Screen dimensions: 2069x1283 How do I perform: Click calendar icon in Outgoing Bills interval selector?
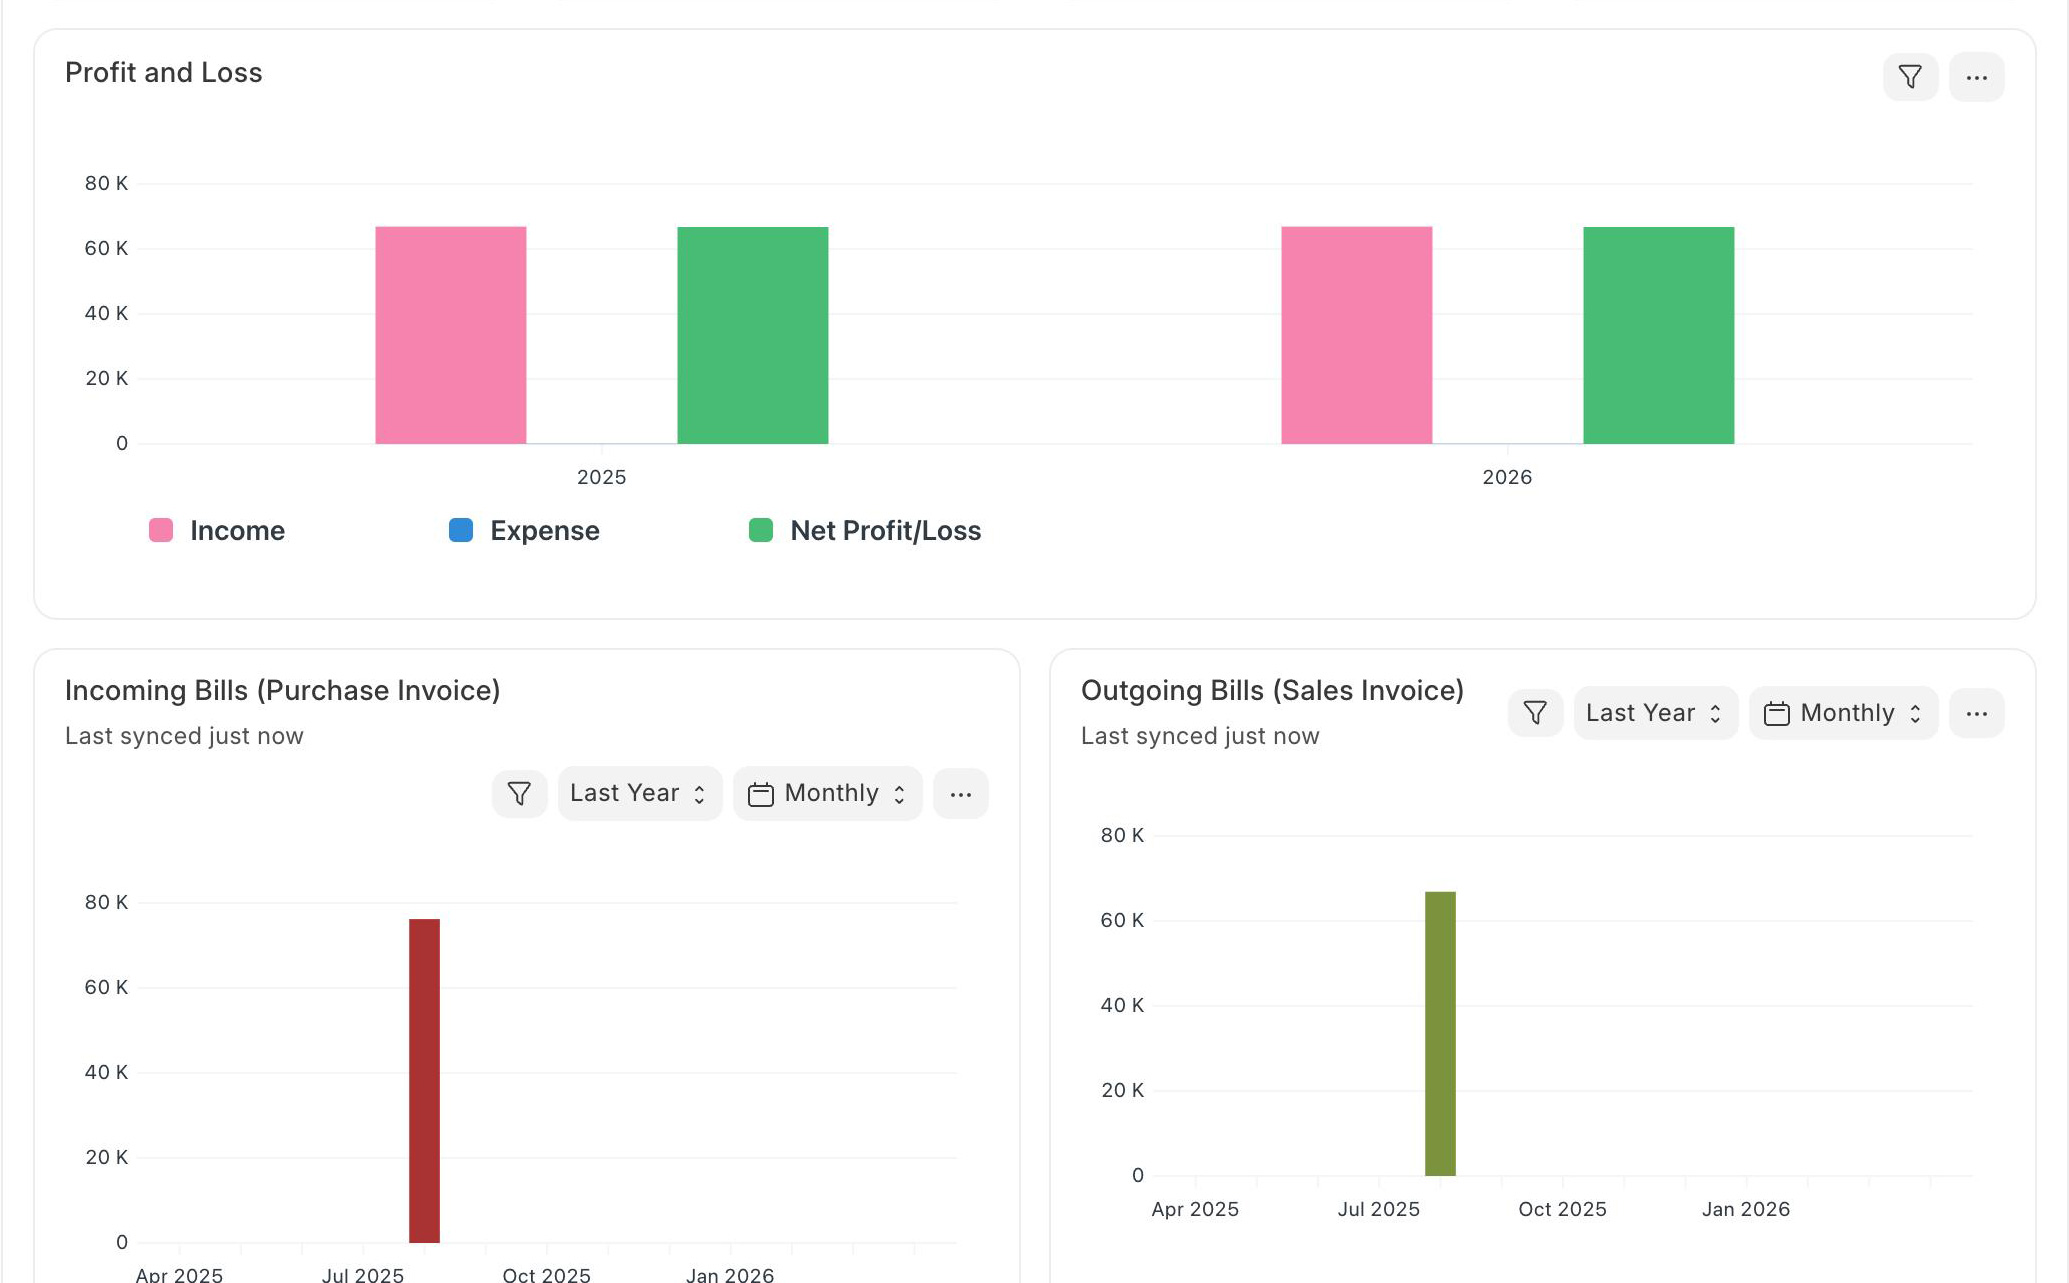point(1776,713)
